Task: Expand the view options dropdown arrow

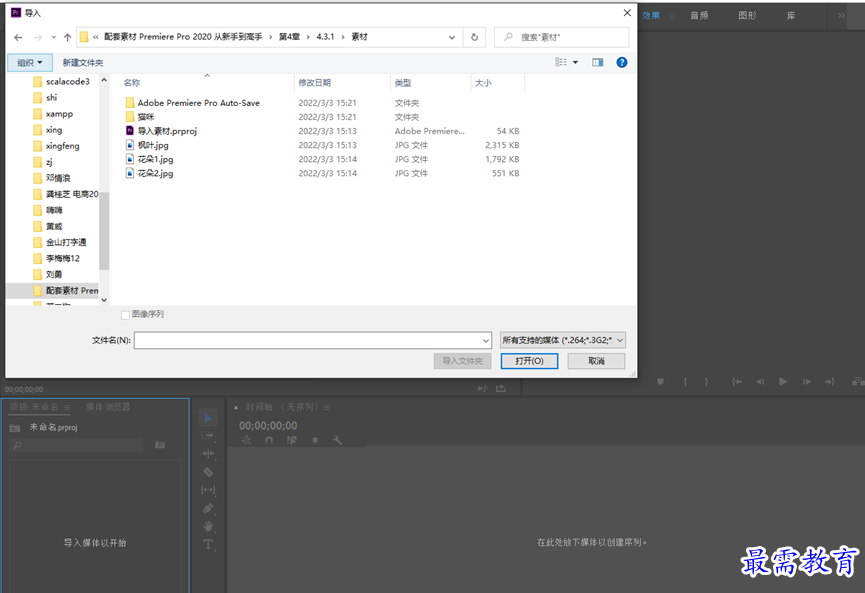Action: tap(575, 62)
